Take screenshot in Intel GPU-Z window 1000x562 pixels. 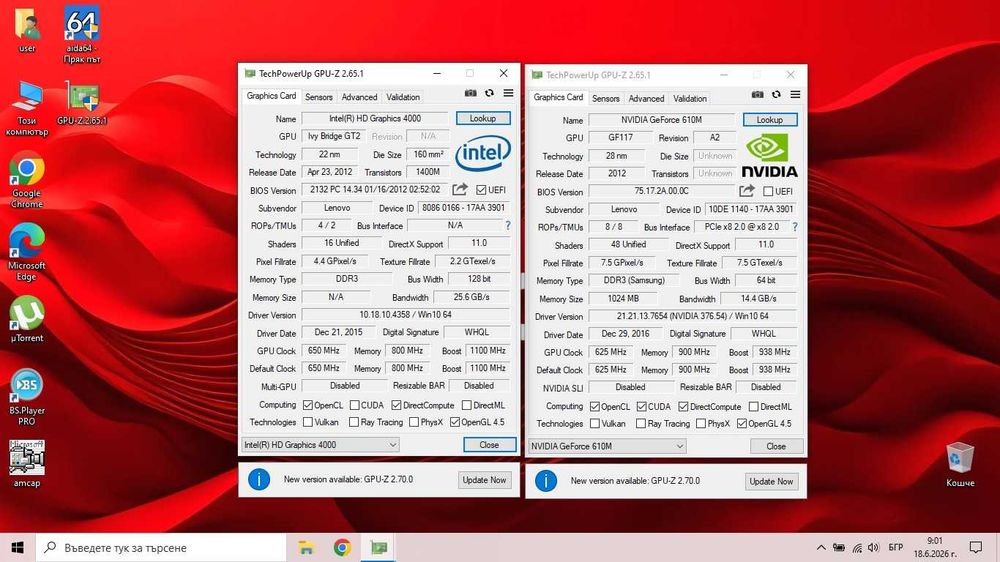tap(471, 93)
